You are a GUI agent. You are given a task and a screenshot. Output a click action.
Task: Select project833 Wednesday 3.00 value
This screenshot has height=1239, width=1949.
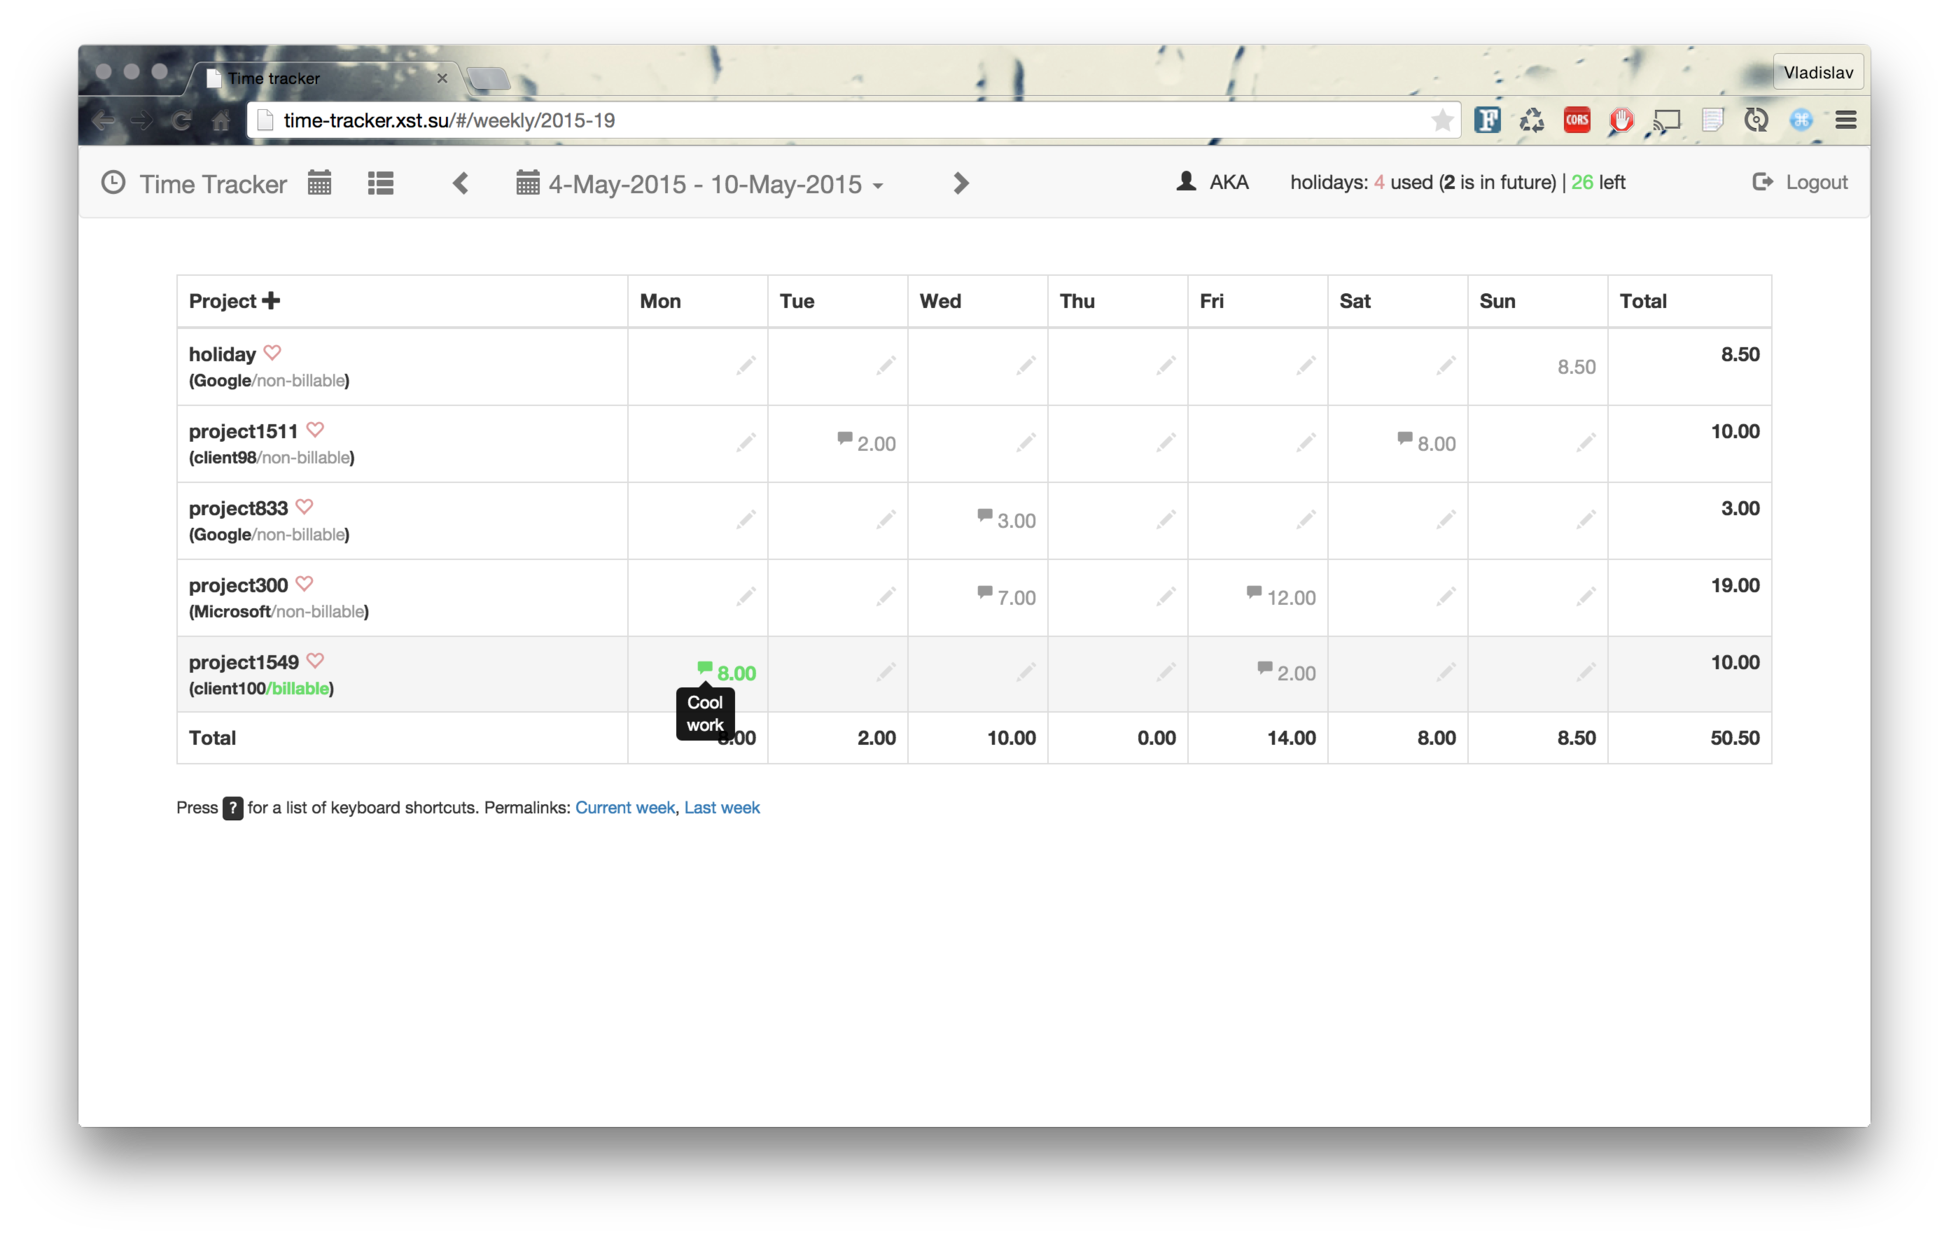(1016, 521)
